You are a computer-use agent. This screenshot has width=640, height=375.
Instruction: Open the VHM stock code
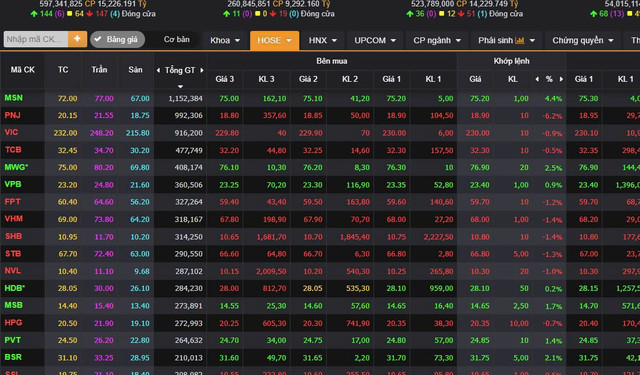[x=13, y=219]
